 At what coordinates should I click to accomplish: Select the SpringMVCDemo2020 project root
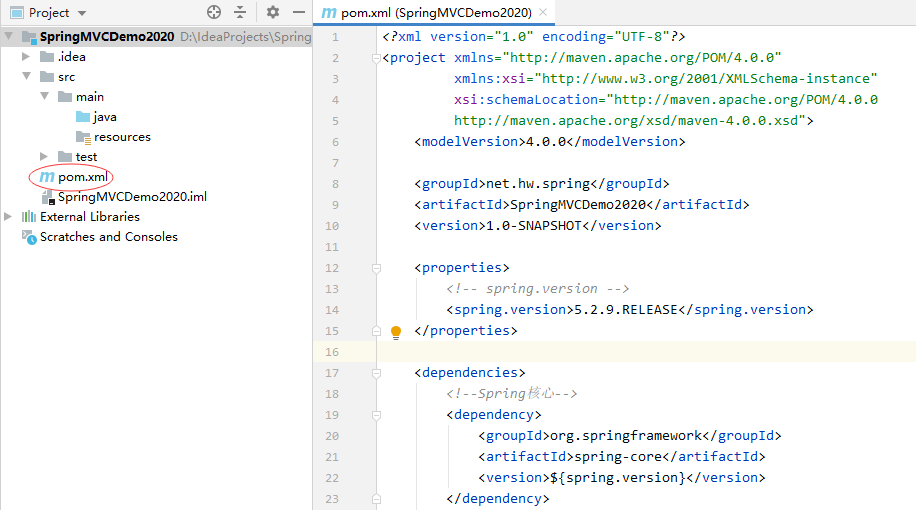click(107, 37)
